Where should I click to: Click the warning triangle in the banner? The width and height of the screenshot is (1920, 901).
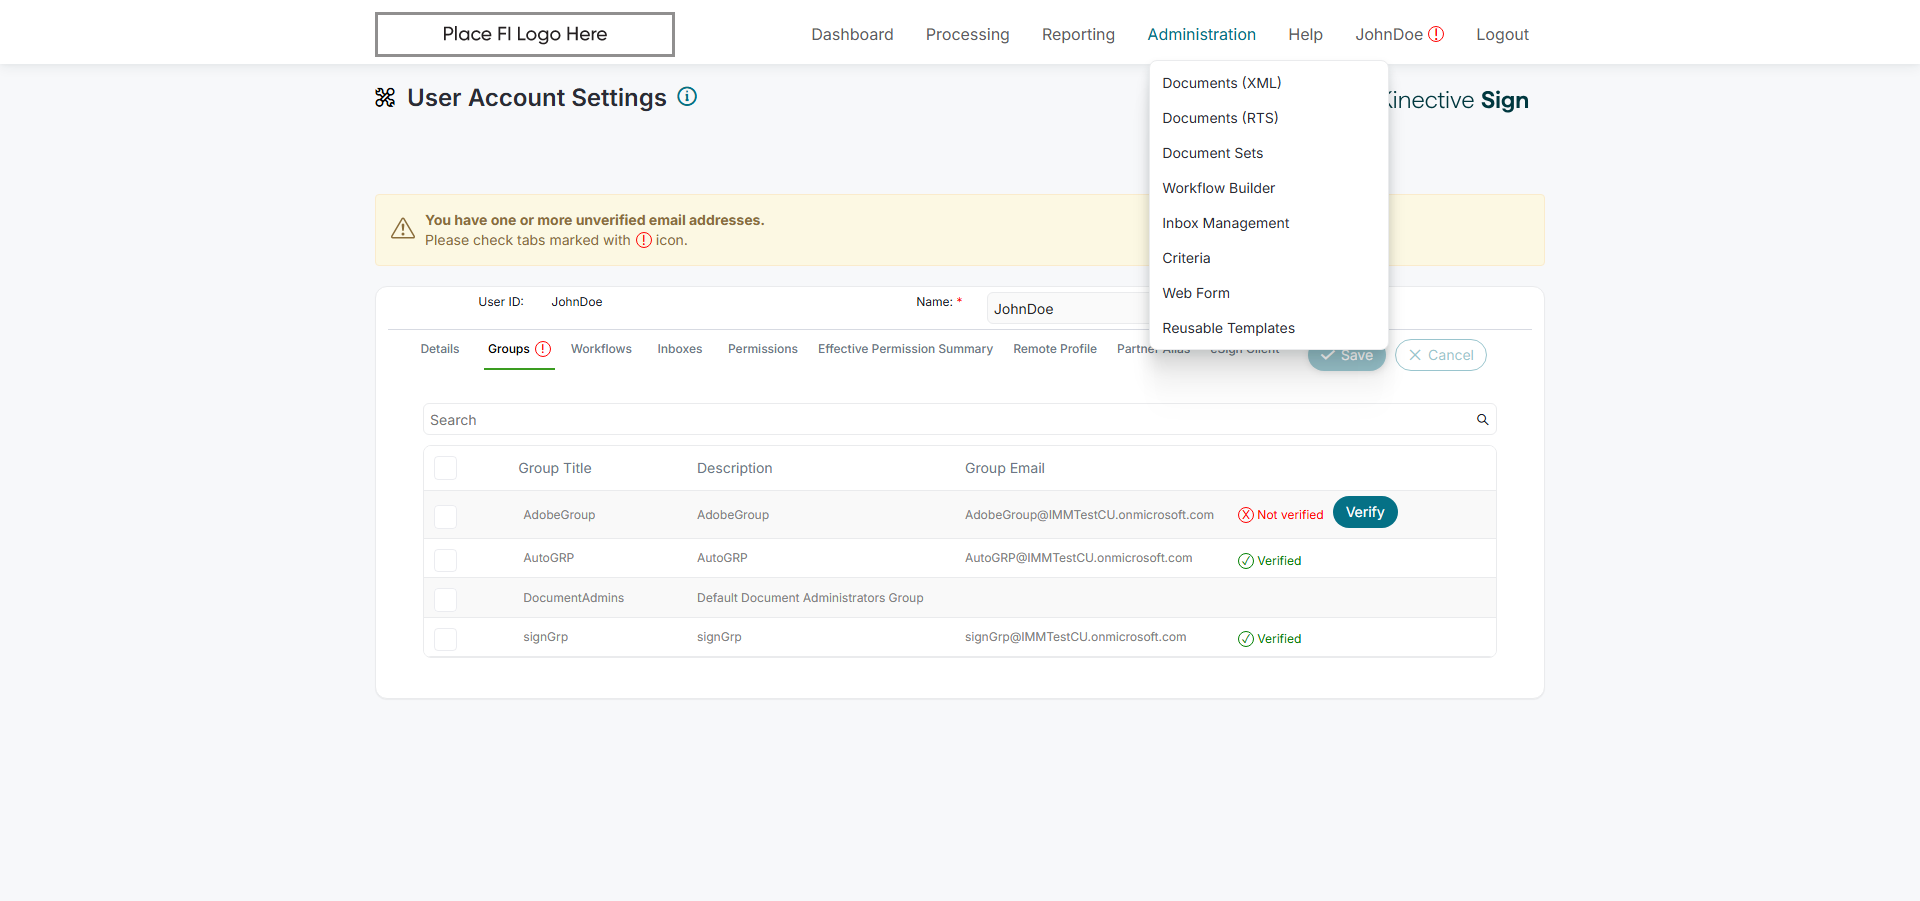[x=403, y=229]
